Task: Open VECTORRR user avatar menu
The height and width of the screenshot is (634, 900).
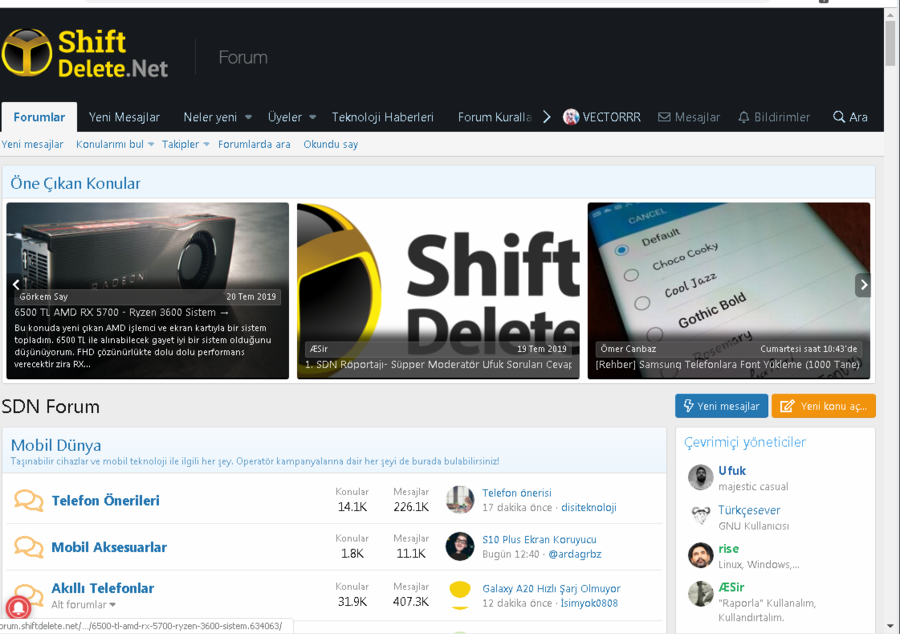Action: (x=571, y=117)
